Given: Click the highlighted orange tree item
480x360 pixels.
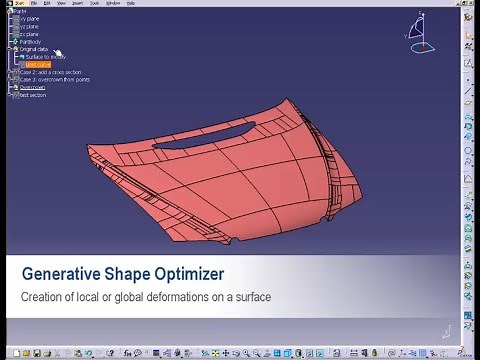Looking at the screenshot, I should pos(38,64).
